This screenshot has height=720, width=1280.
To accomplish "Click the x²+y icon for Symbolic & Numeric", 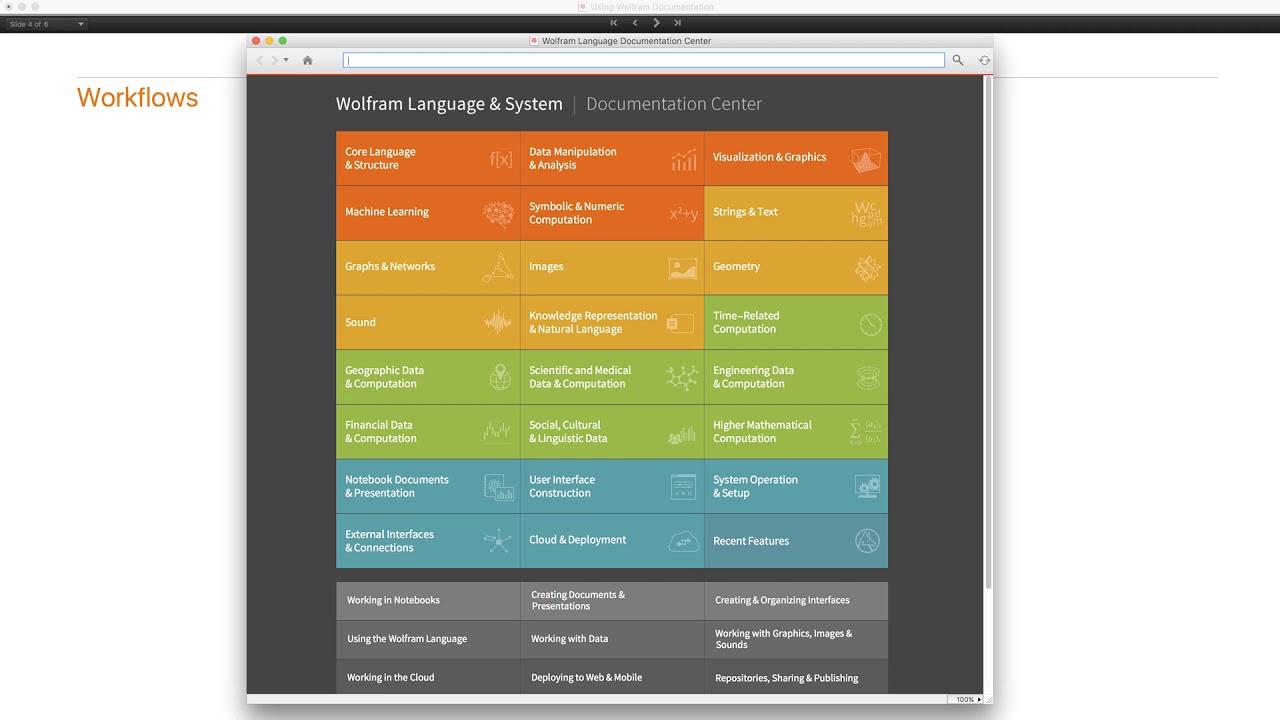I will pos(684,213).
